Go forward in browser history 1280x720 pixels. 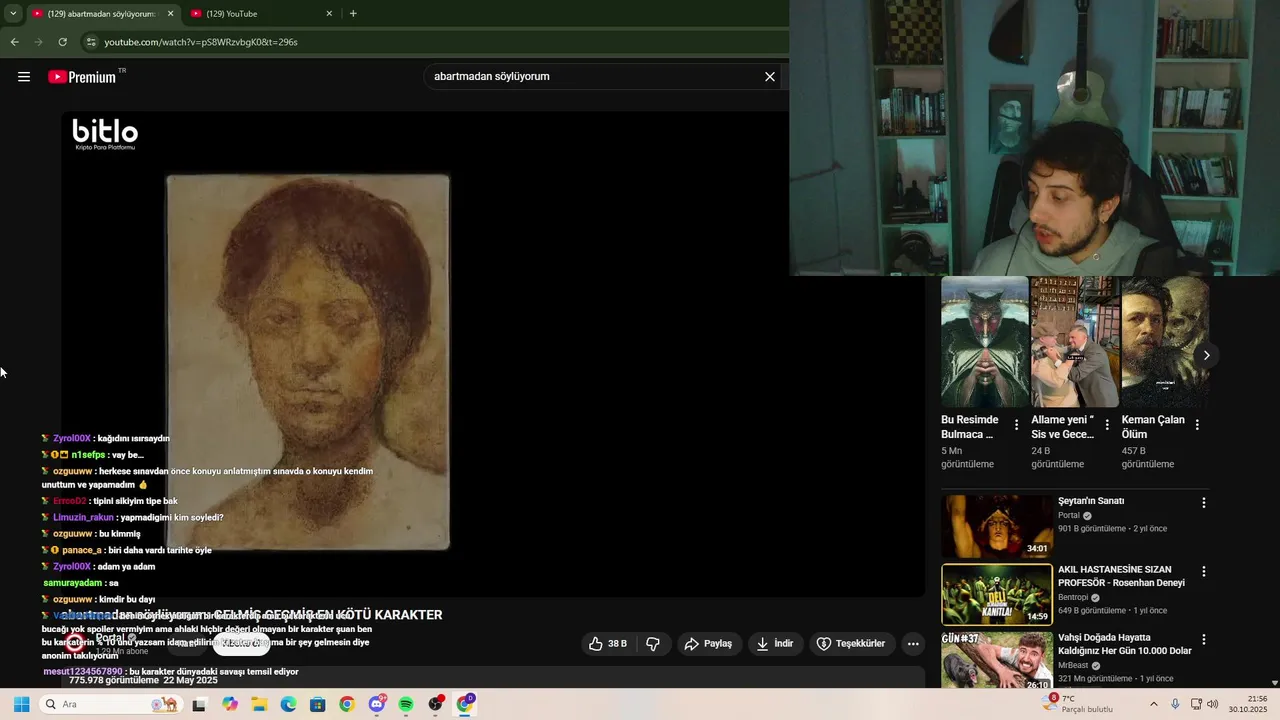coord(38,42)
